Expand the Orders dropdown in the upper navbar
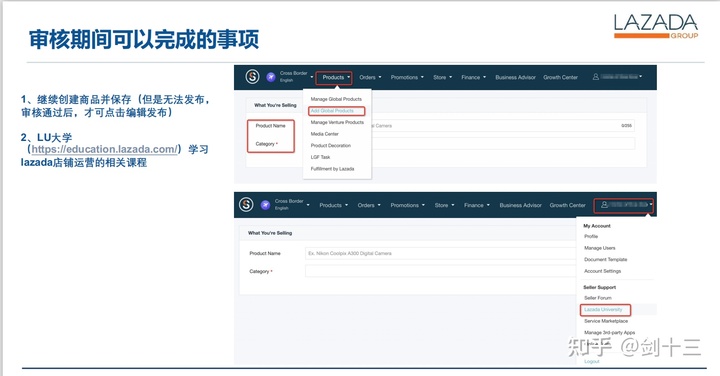Image resolution: width=720 pixels, height=376 pixels. (370, 78)
